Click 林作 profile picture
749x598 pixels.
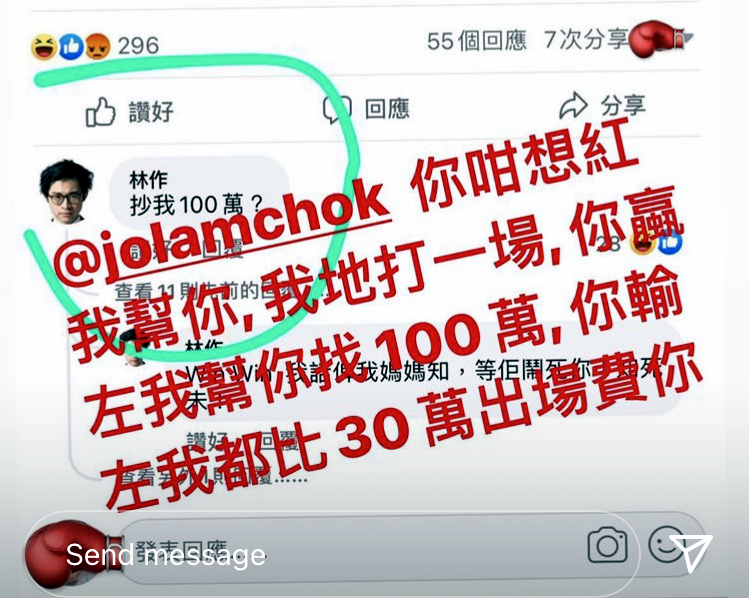[x=67, y=192]
